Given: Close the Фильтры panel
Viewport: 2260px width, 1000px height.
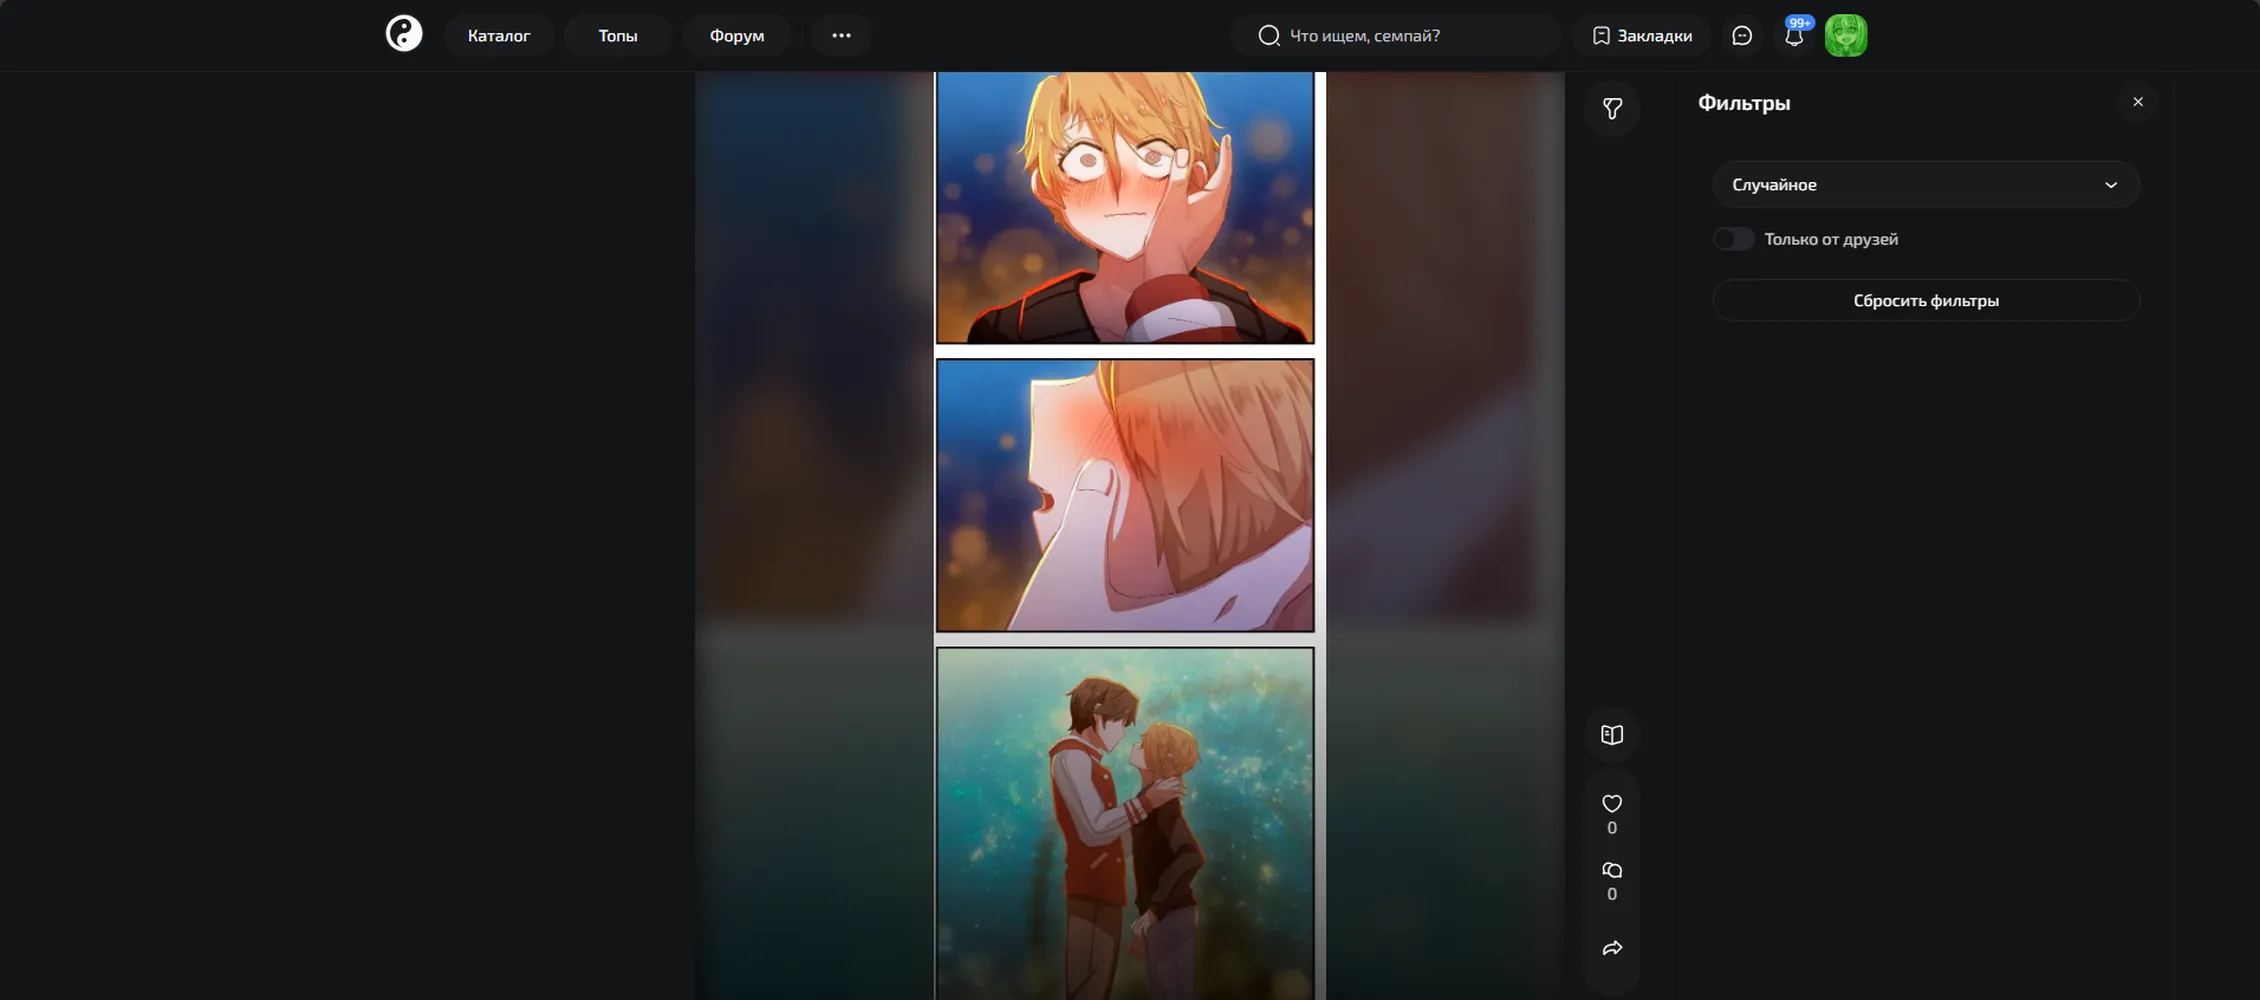Looking at the screenshot, I should [2138, 102].
